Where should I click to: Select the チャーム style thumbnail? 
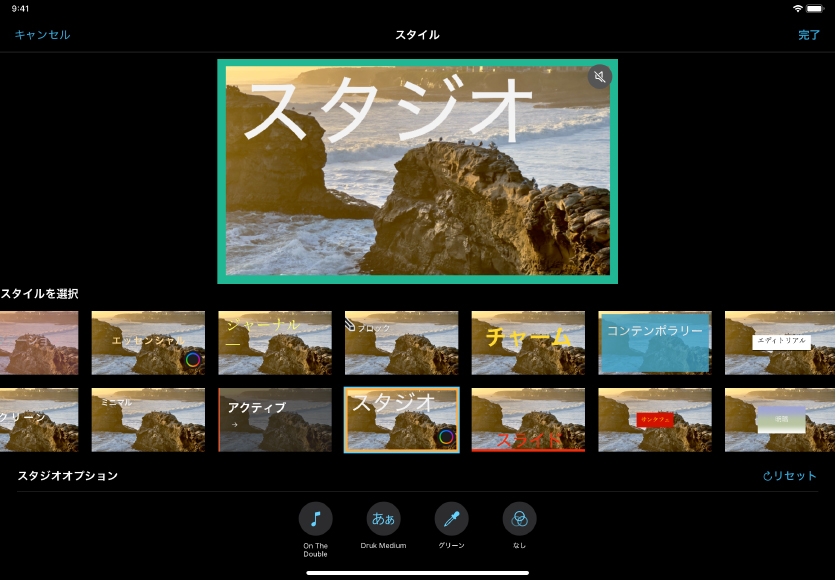click(528, 342)
